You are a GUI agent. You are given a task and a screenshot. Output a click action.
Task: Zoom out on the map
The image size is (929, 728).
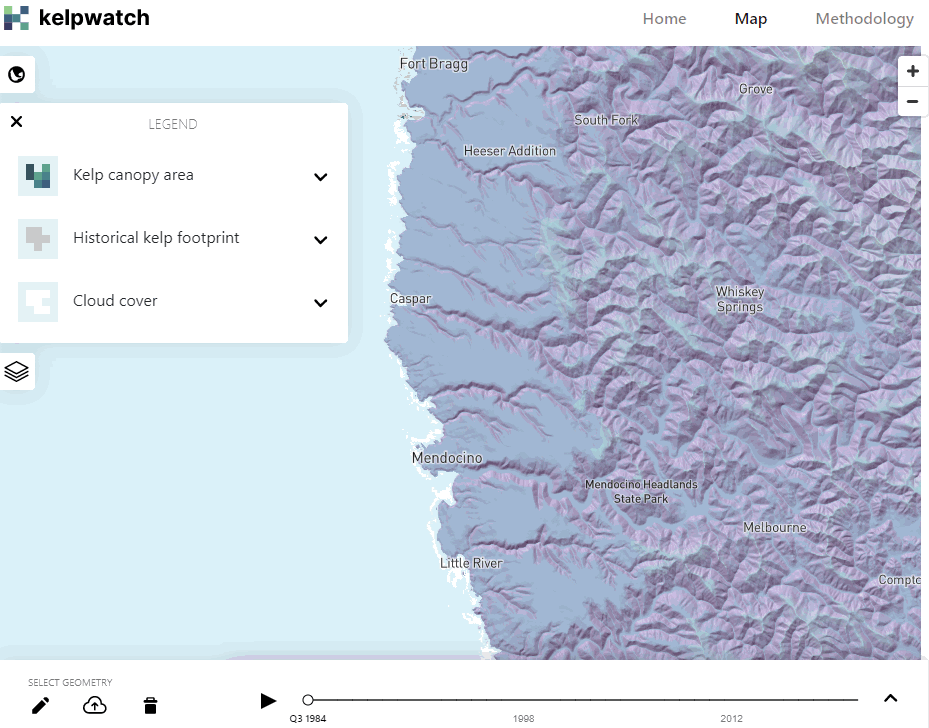point(912,101)
